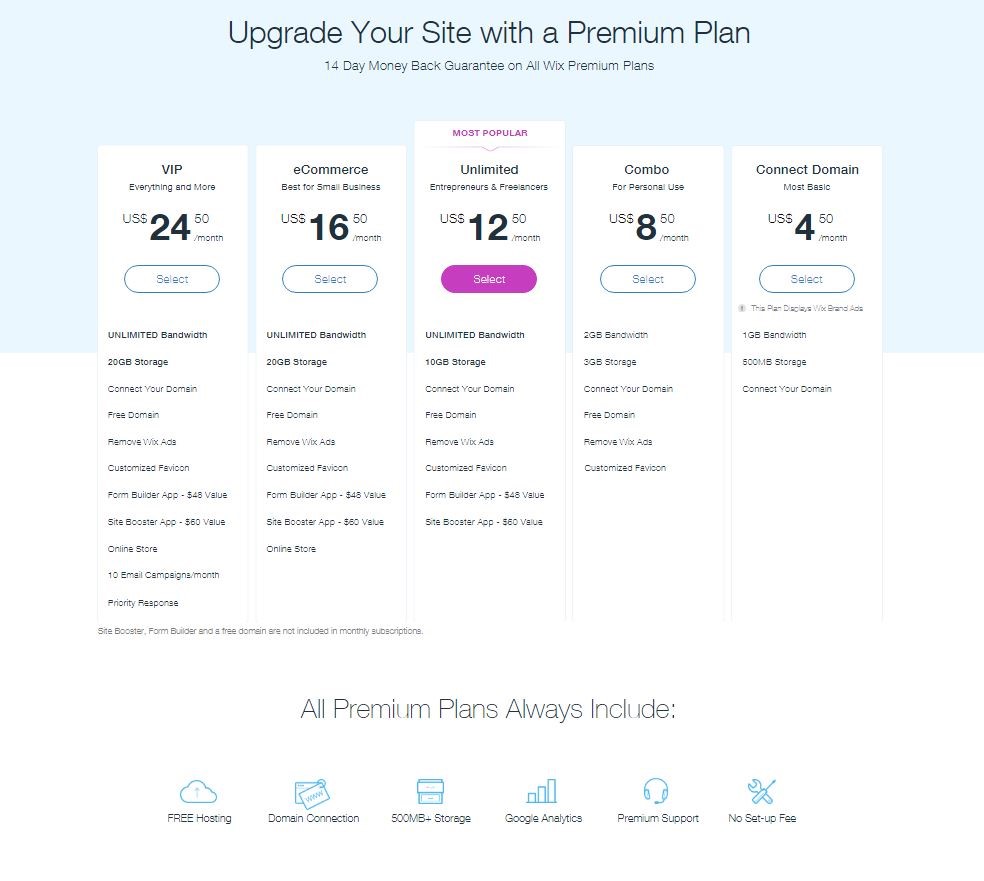Click Online Store feature under eCommerce

tap(291, 549)
